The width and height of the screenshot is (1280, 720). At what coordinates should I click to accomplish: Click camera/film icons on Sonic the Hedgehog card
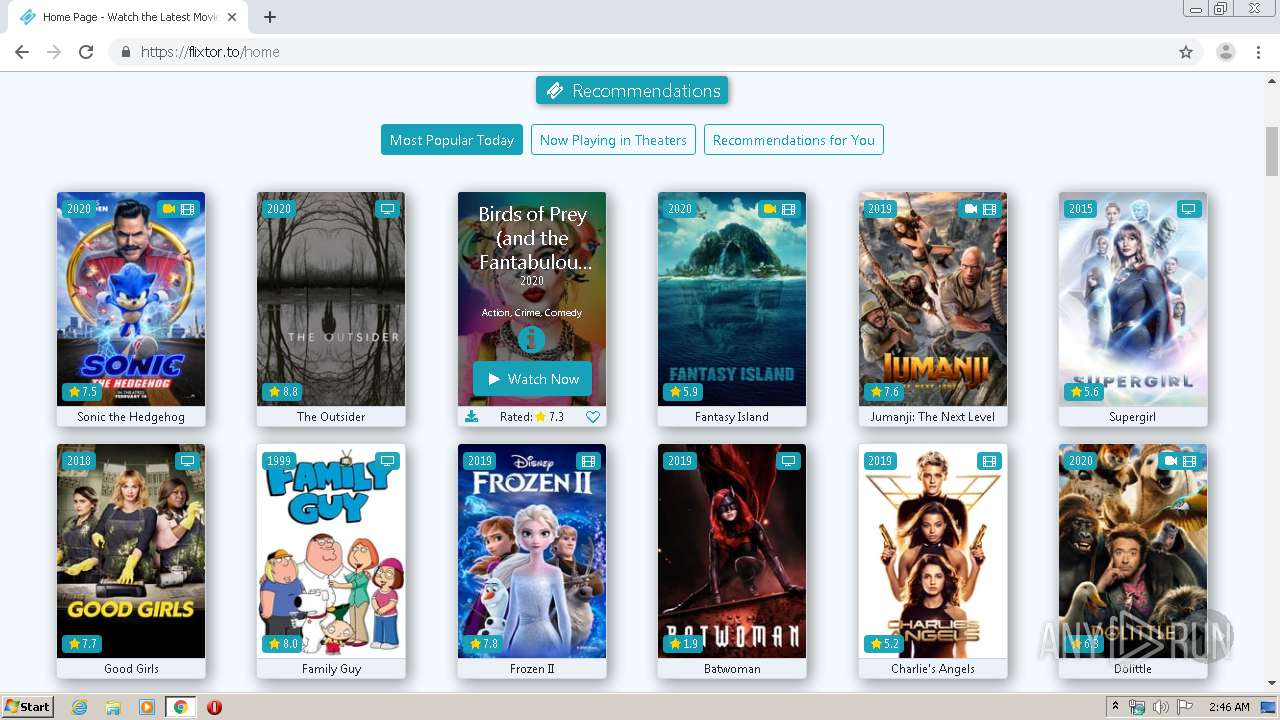pos(178,209)
